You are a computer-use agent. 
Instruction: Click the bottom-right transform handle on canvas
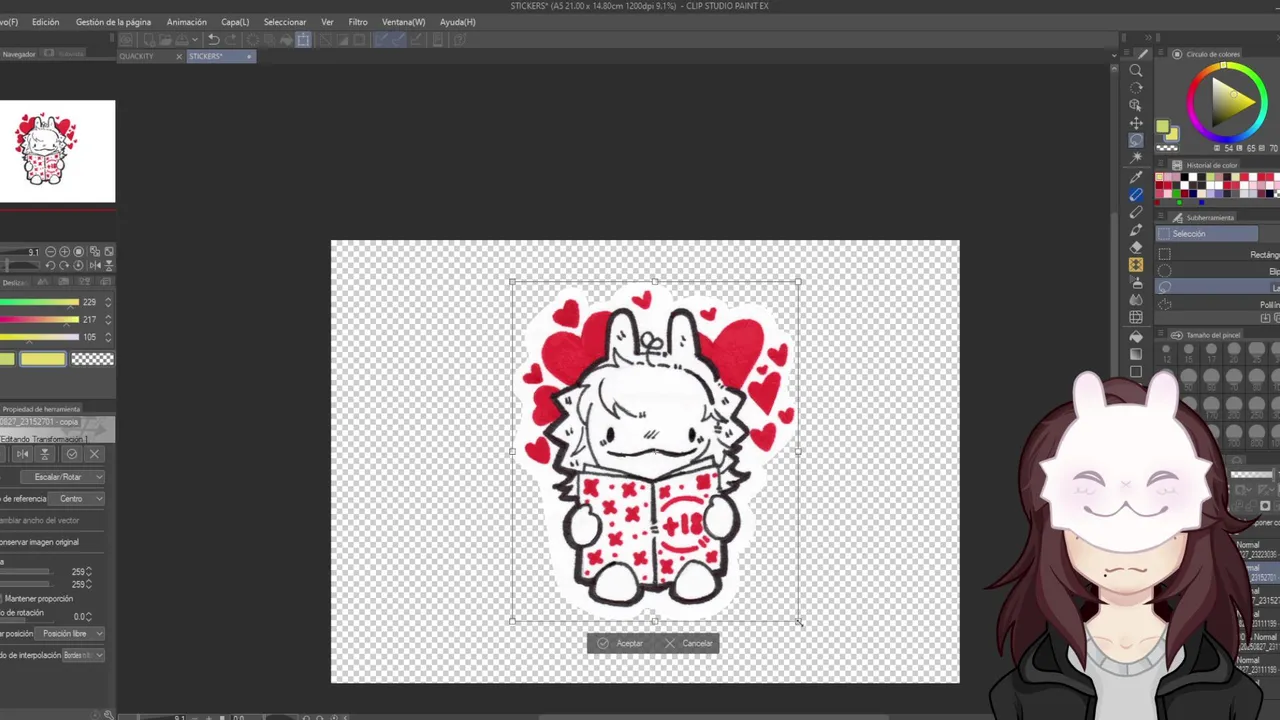(798, 621)
